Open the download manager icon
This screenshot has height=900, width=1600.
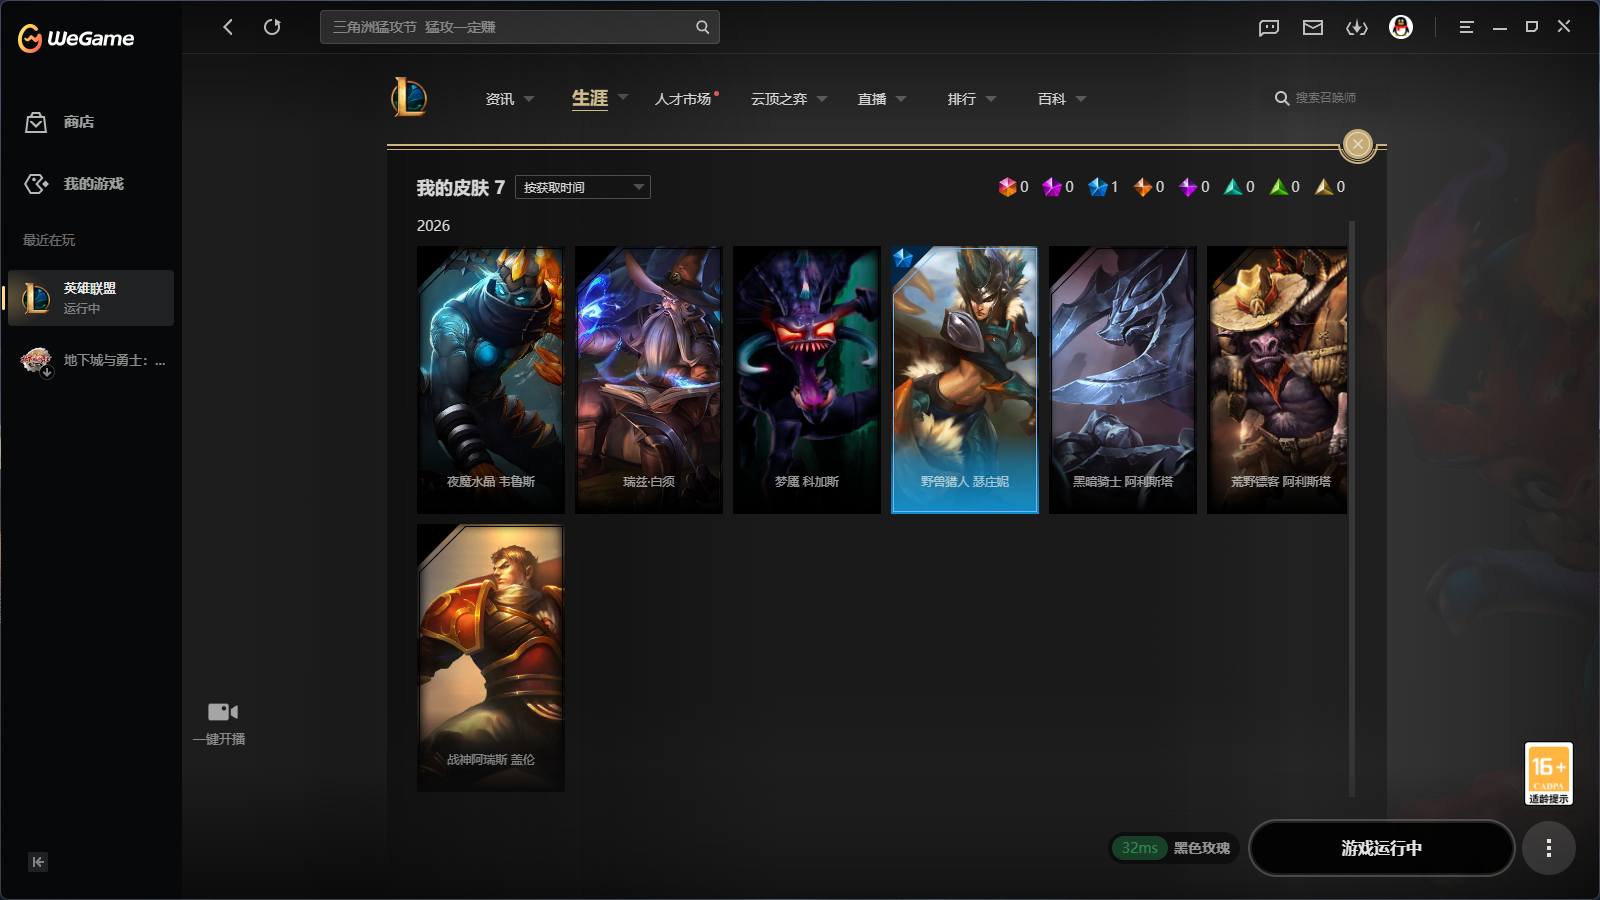point(1357,27)
